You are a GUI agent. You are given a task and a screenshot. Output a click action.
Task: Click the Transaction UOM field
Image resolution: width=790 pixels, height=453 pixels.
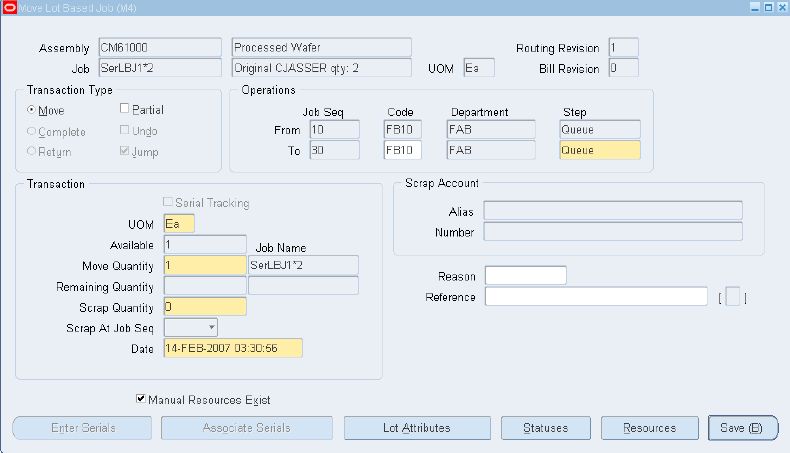(x=179, y=224)
